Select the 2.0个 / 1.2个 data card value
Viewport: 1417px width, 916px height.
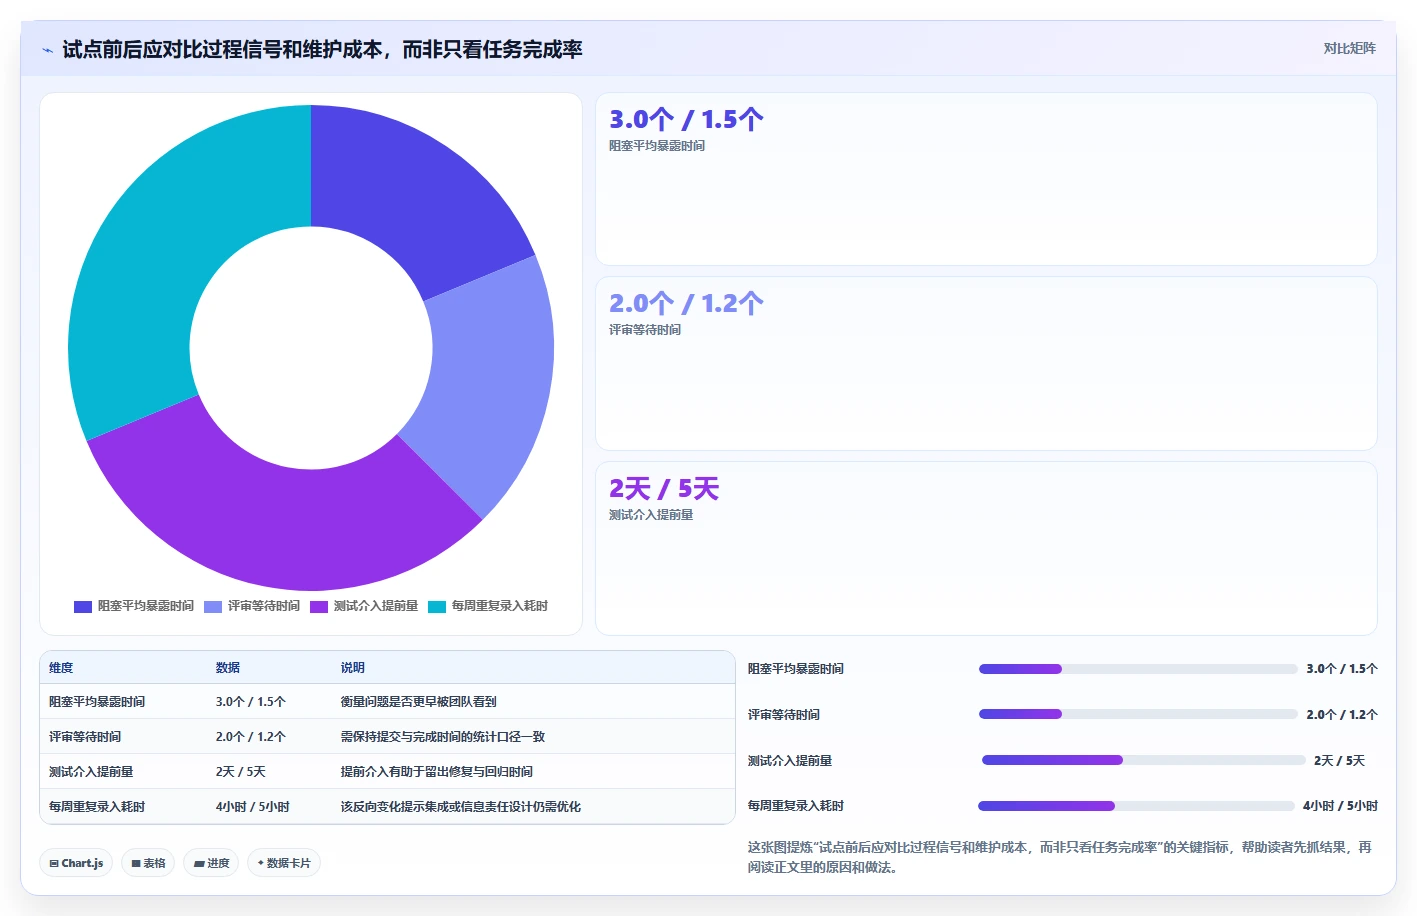(686, 303)
